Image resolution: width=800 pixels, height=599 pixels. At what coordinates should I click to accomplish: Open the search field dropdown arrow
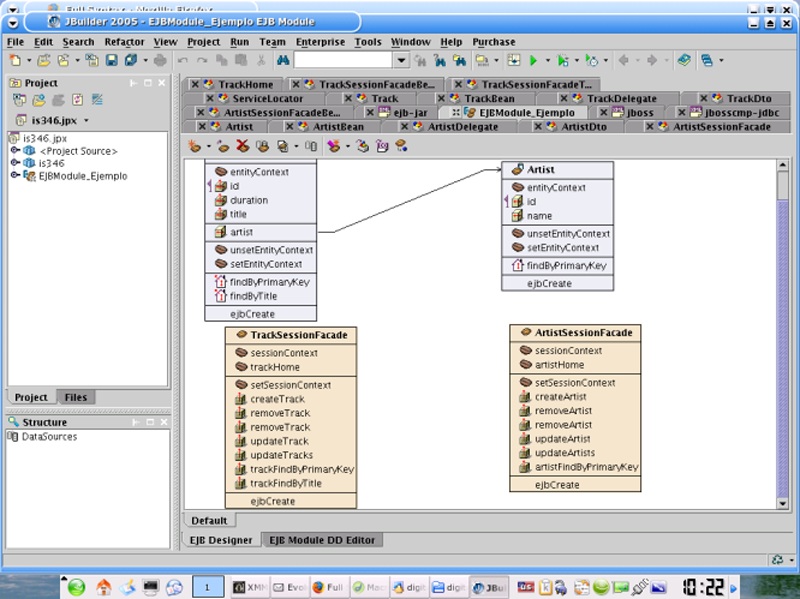pyautogui.click(x=400, y=61)
